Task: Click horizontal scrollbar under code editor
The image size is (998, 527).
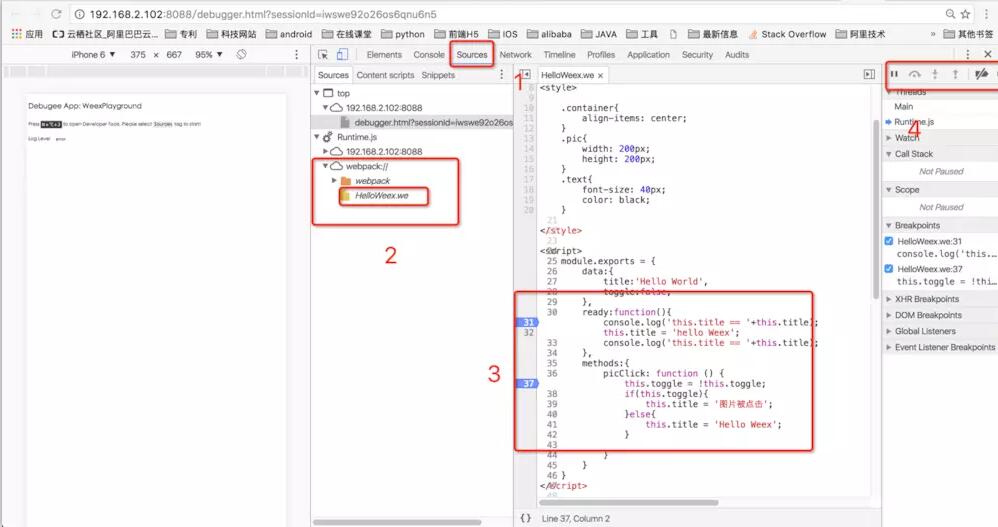Action: tap(628, 502)
